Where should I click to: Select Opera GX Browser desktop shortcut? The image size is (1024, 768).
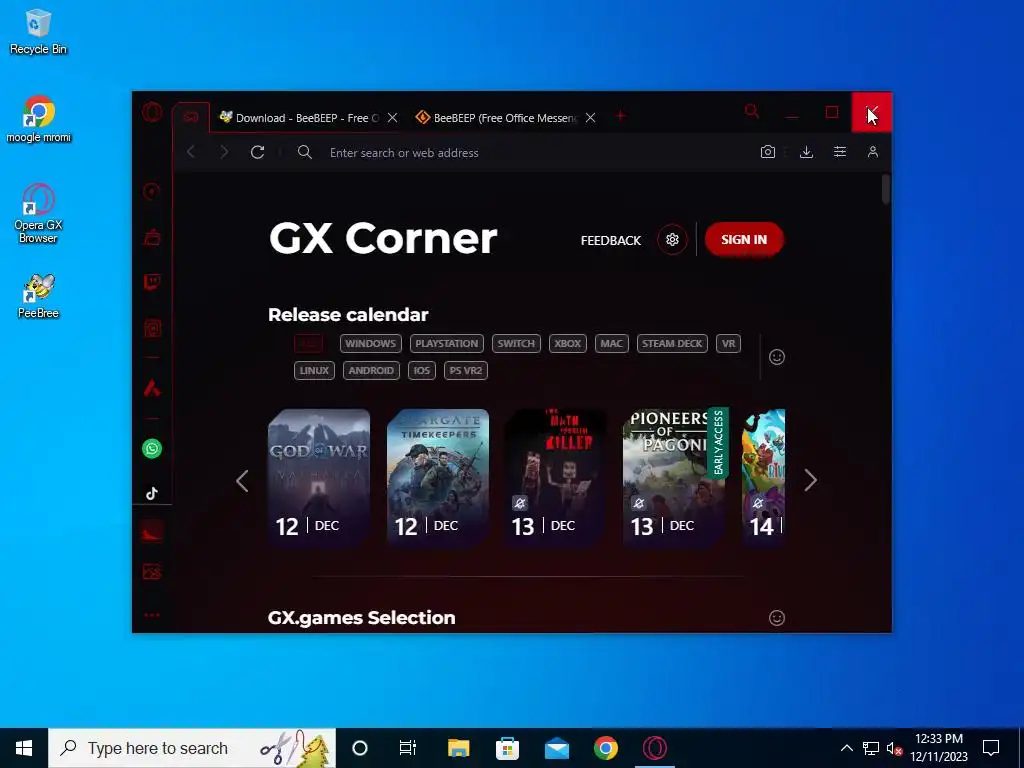click(39, 214)
